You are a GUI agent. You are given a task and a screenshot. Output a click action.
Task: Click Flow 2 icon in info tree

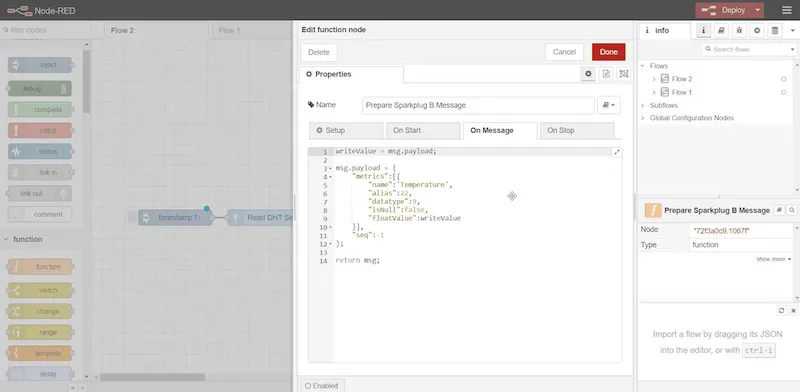coord(665,79)
